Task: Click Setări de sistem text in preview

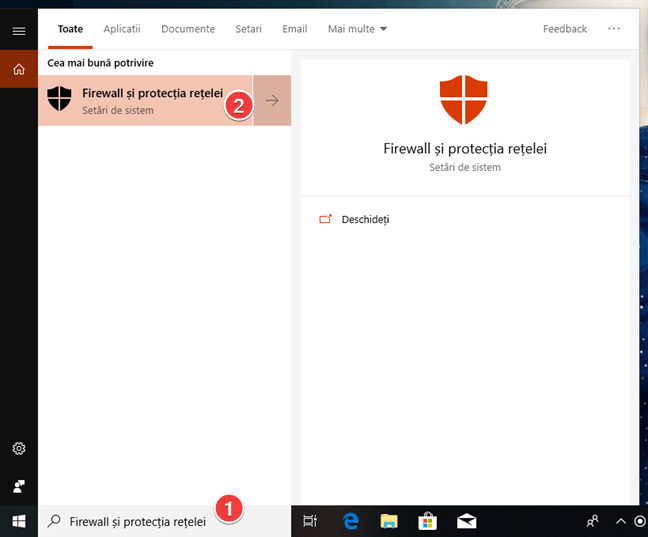Action: 465,167
